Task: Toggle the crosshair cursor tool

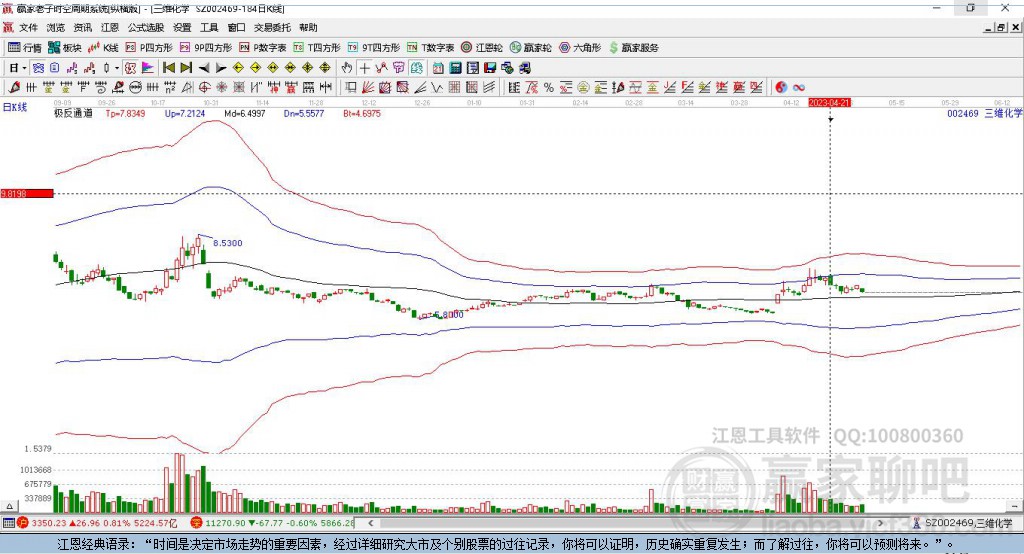Action: (x=365, y=67)
